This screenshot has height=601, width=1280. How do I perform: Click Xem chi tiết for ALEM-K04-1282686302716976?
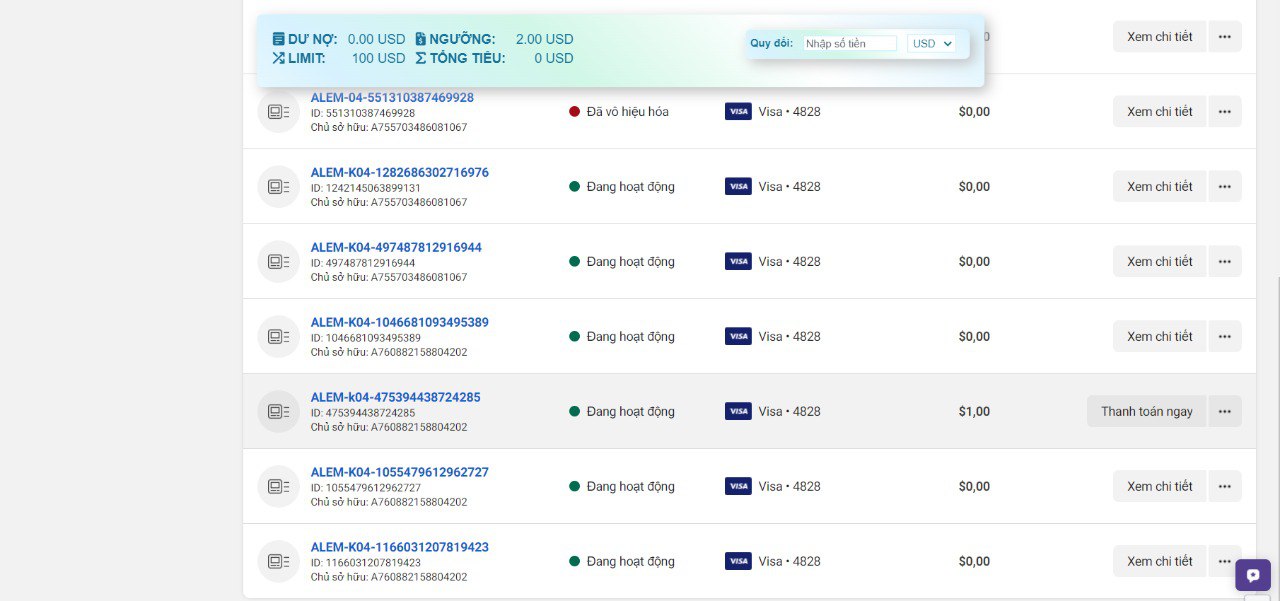(1160, 186)
